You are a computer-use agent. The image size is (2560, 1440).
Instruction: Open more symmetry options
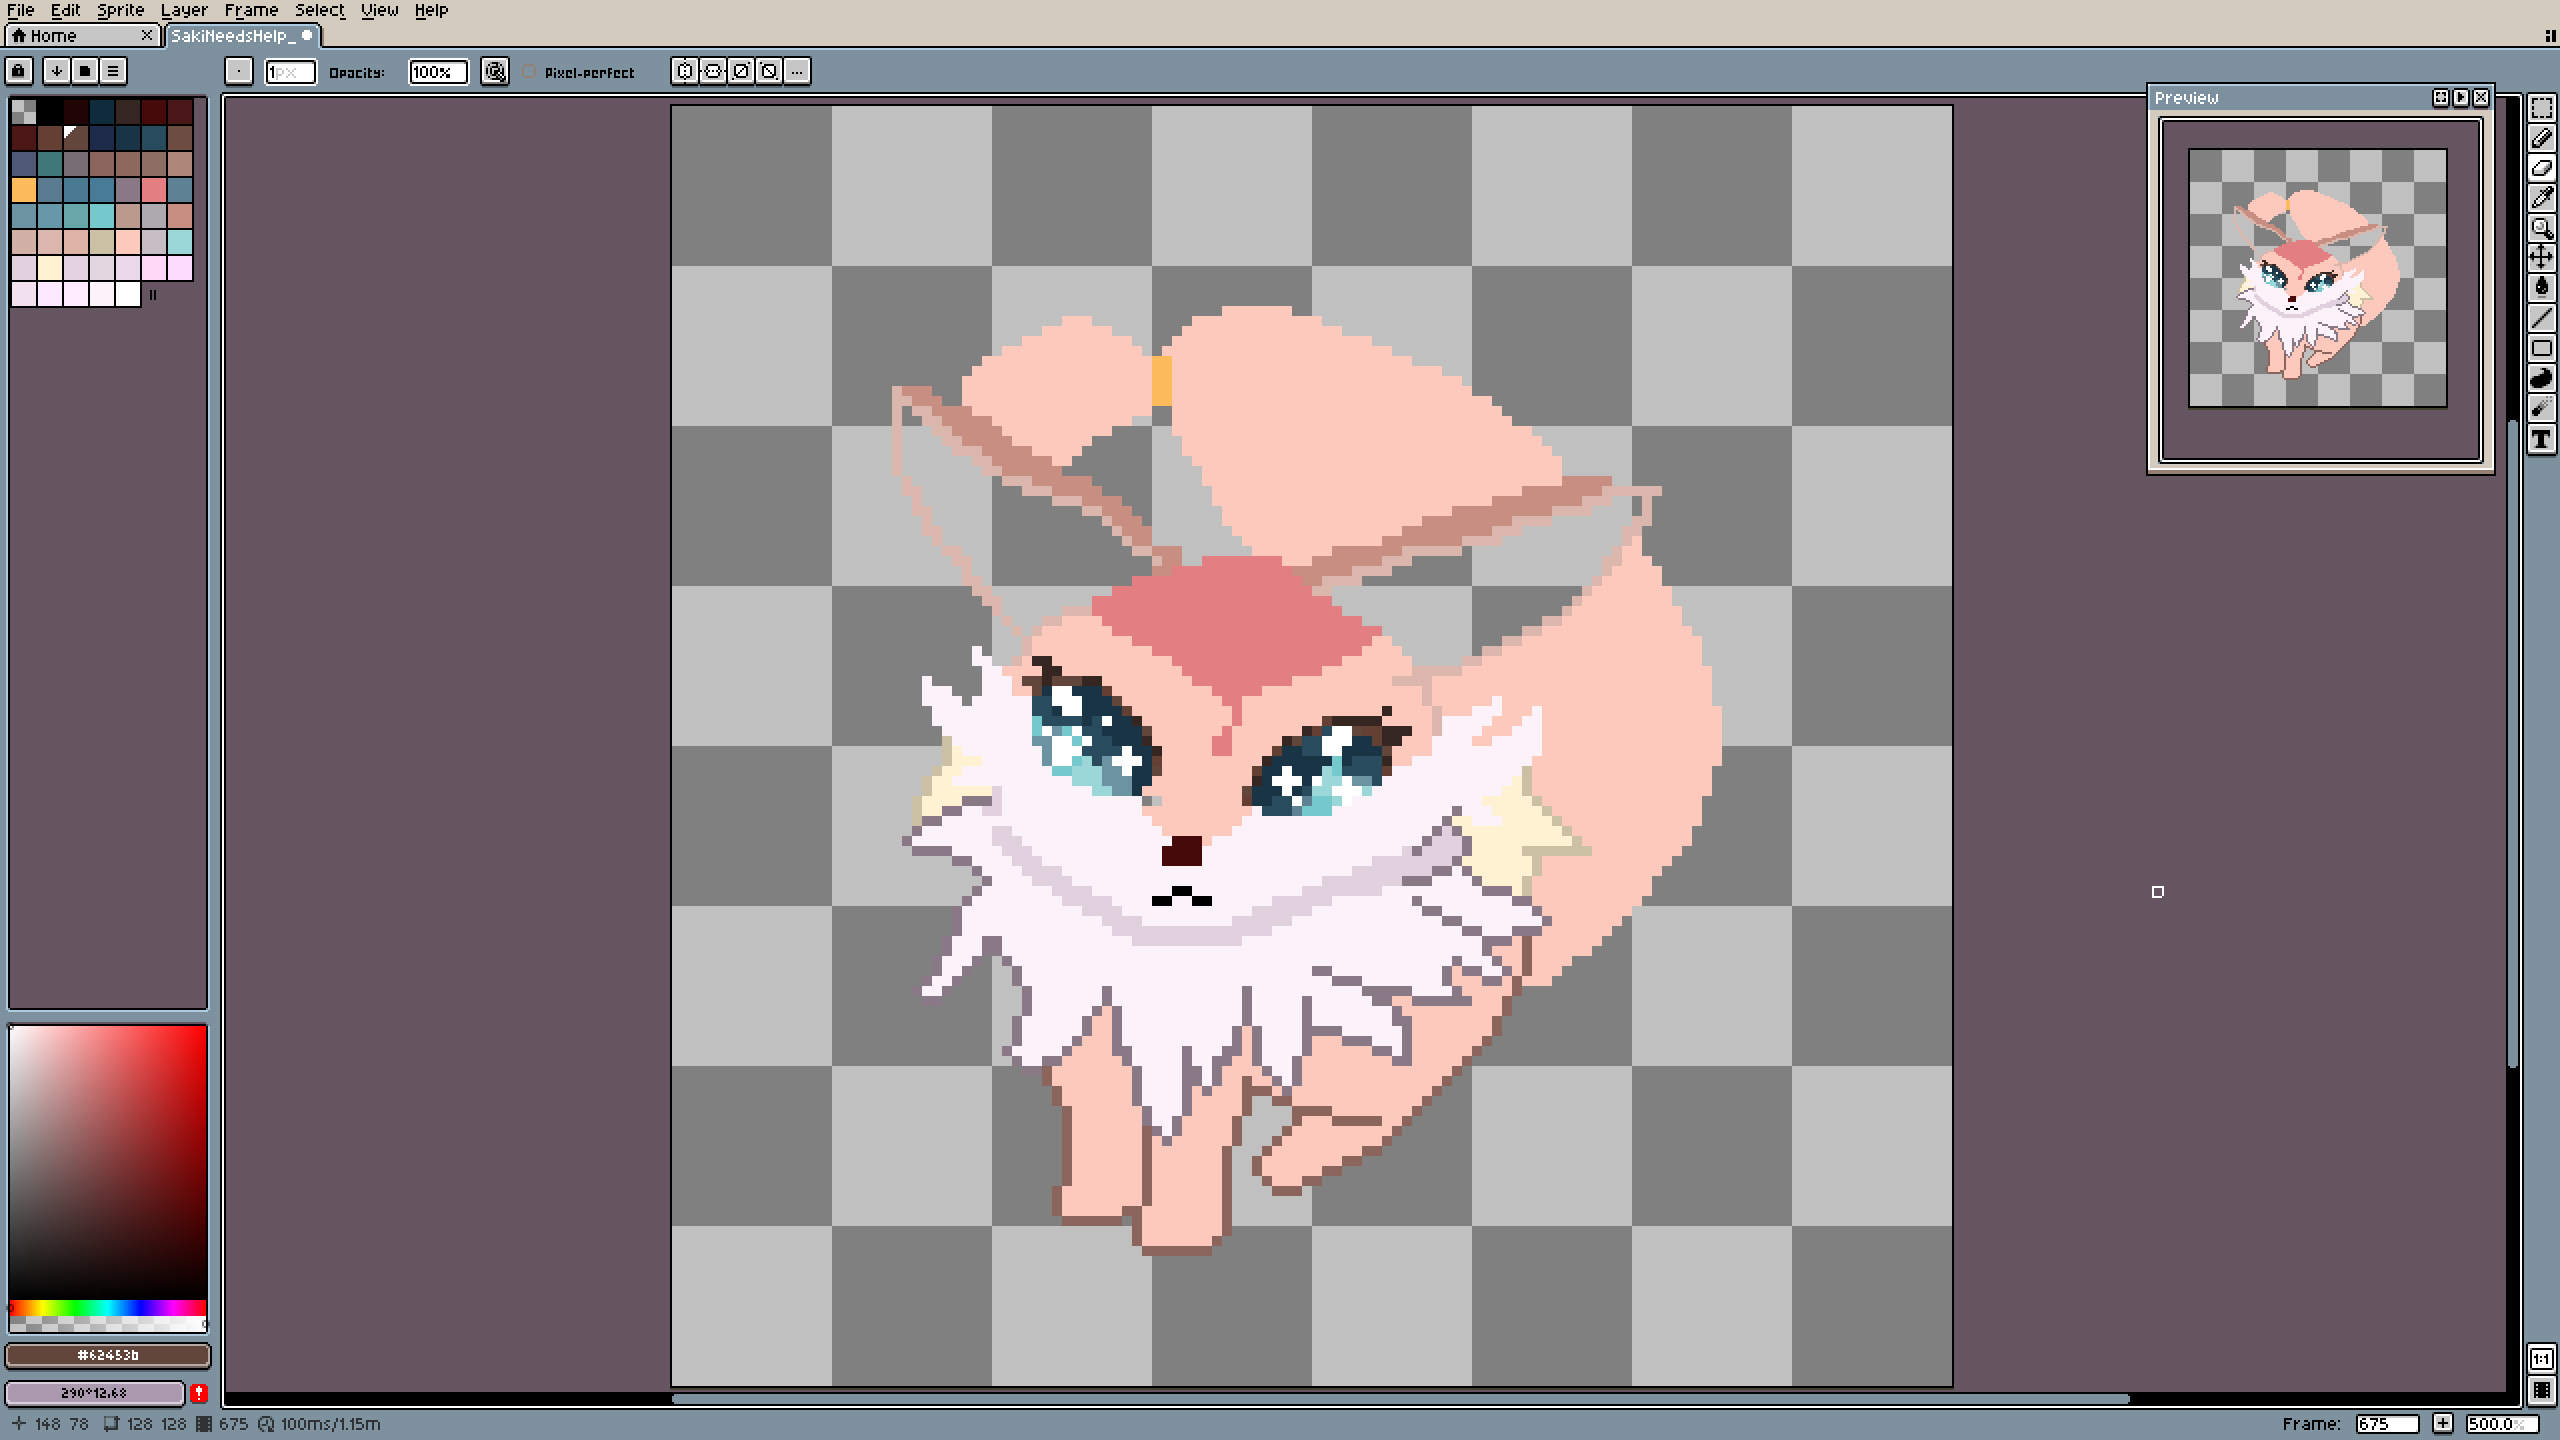click(797, 71)
